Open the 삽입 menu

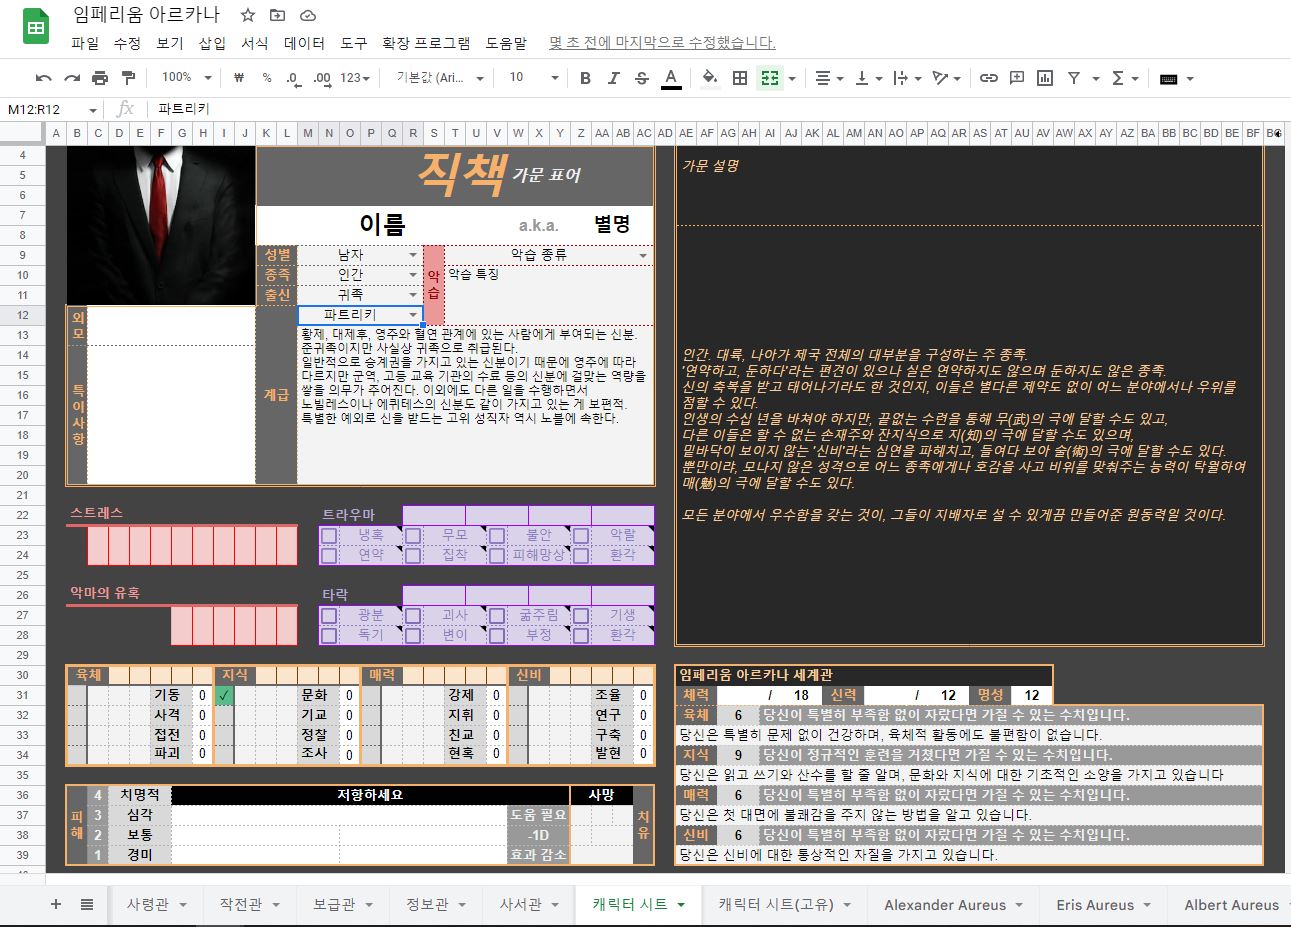(212, 43)
